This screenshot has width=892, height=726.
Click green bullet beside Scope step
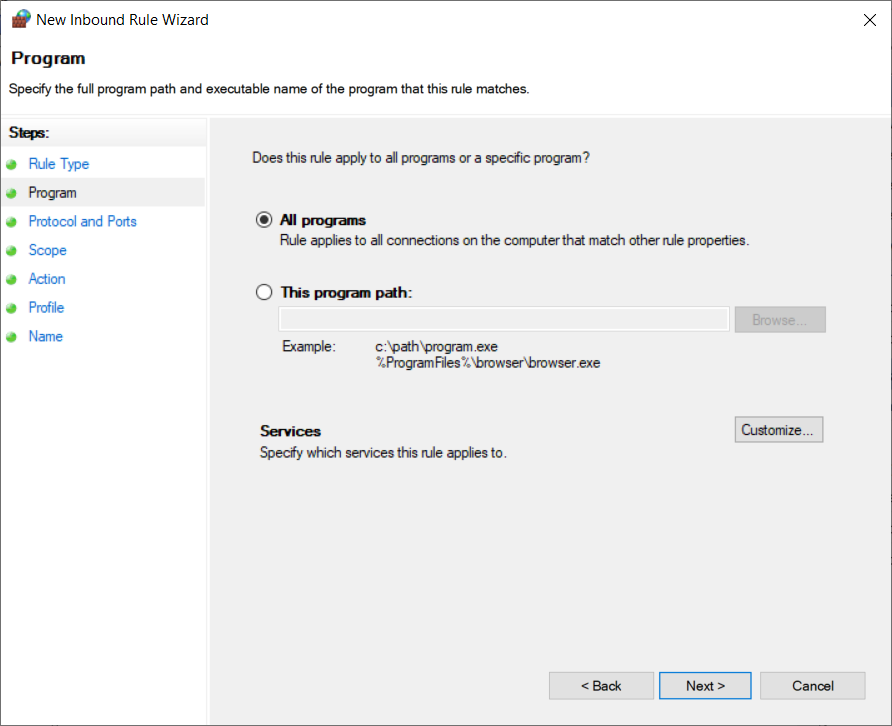point(11,251)
